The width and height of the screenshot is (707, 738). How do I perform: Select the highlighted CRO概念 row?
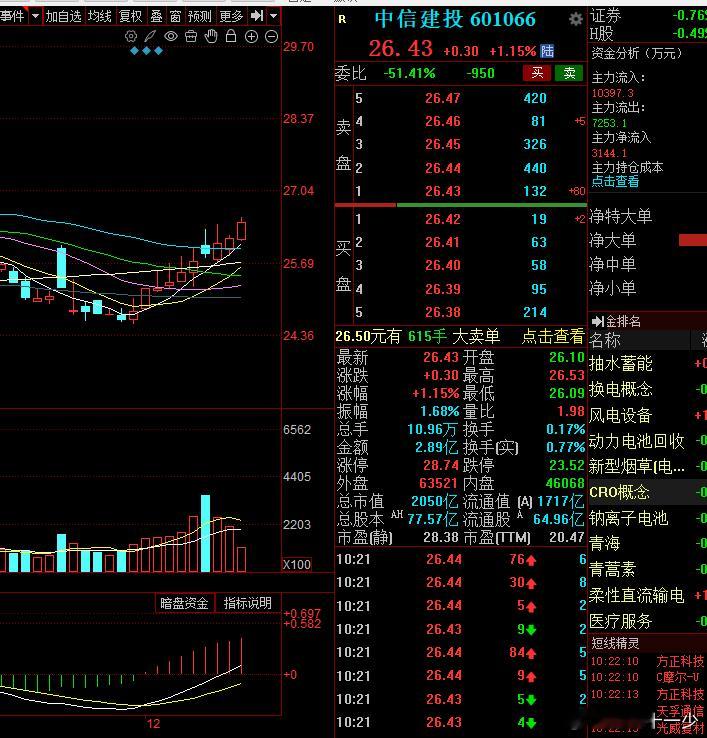[647, 492]
